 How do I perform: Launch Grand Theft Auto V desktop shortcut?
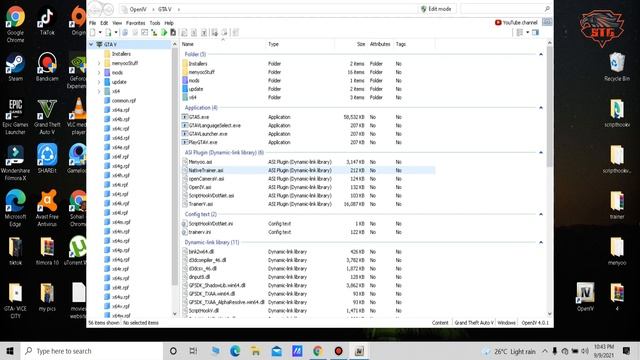tap(47, 117)
